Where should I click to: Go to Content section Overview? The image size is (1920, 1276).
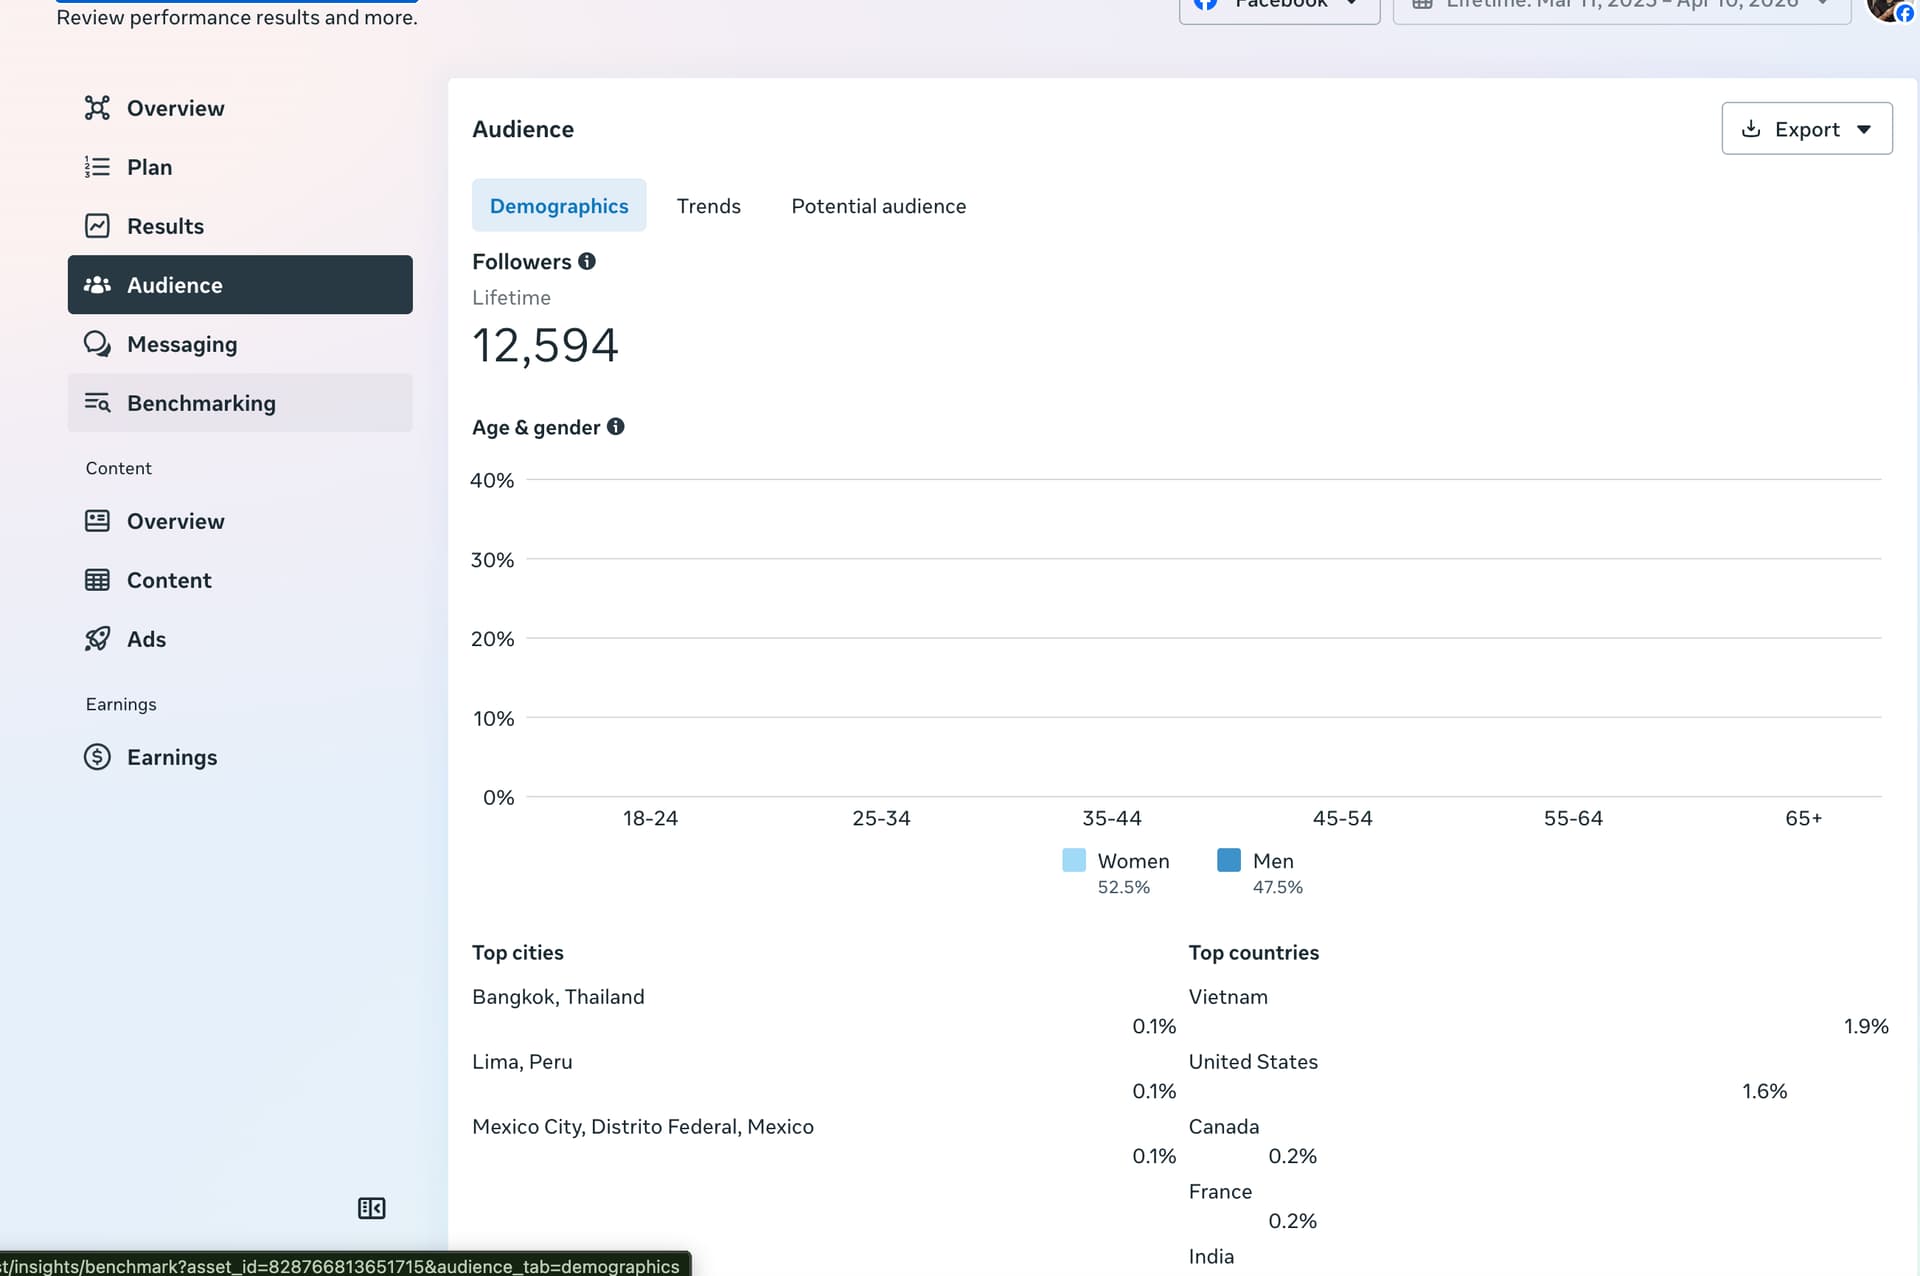(175, 521)
